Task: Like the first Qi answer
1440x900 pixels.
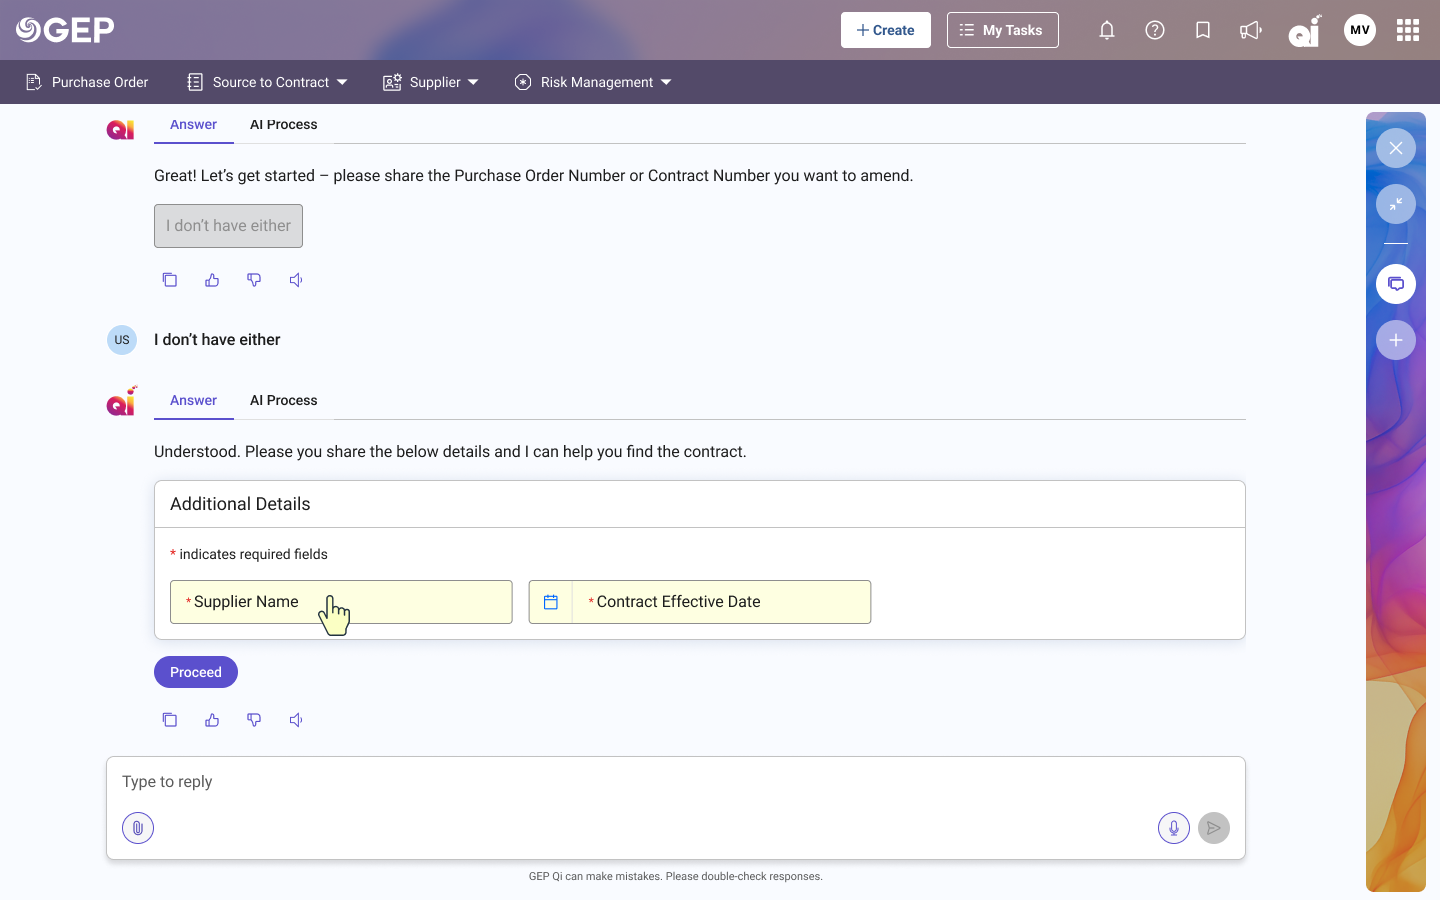Action: pyautogui.click(x=212, y=280)
